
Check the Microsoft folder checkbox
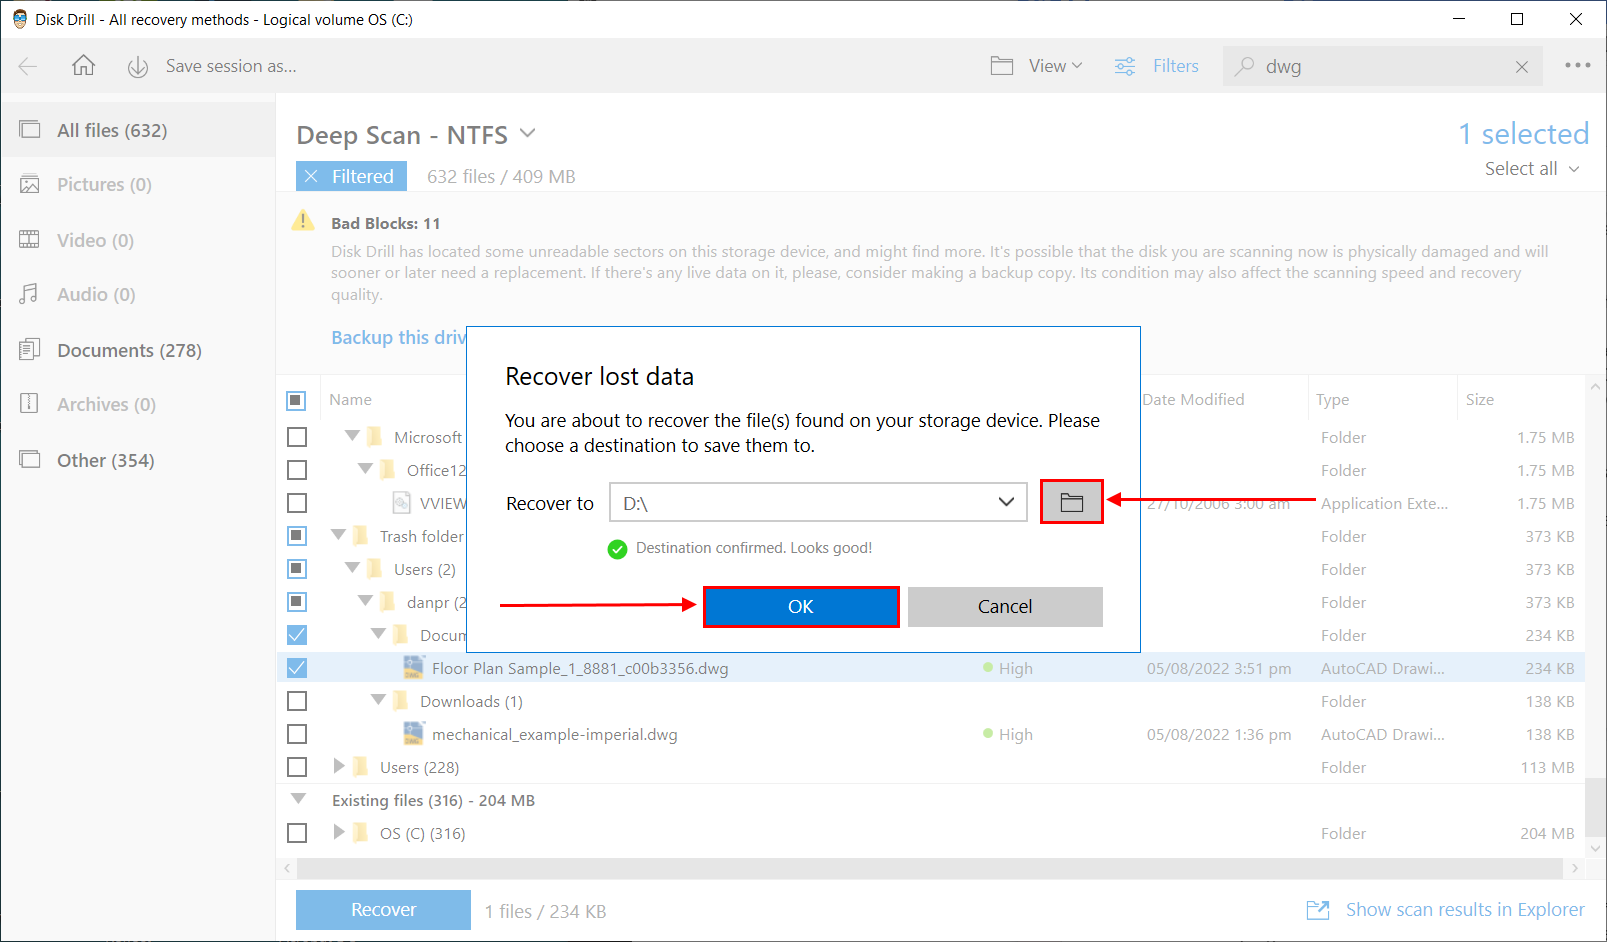pyautogui.click(x=297, y=437)
